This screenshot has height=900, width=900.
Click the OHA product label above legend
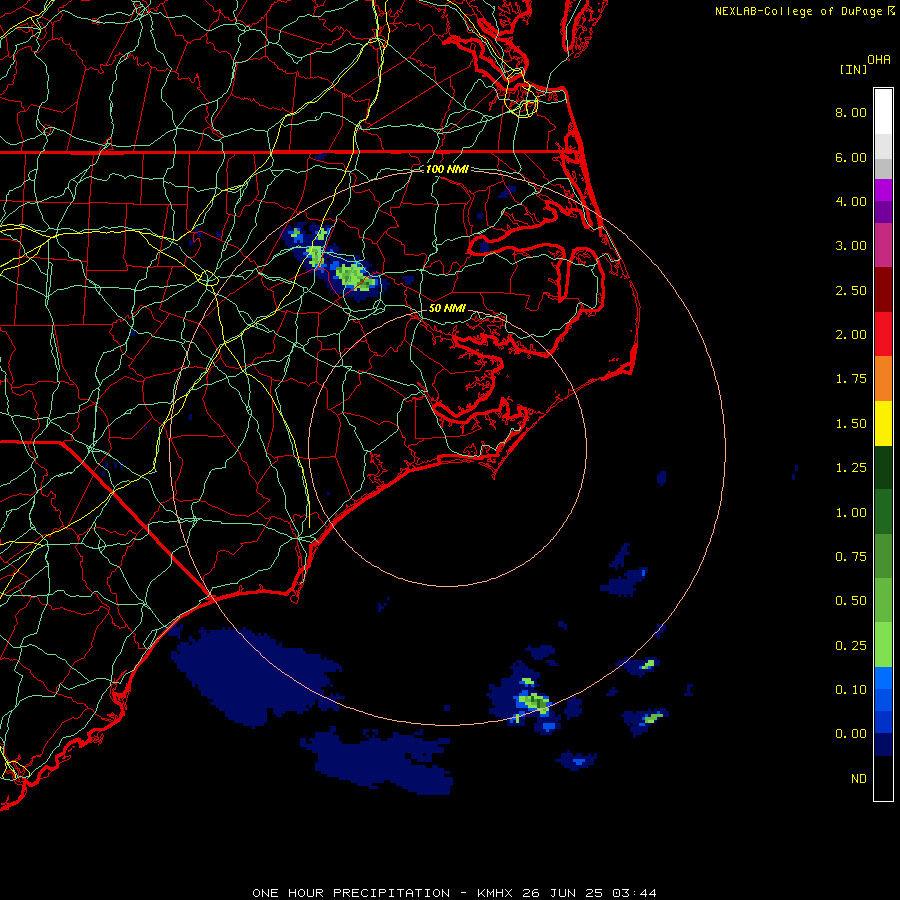tap(879, 60)
